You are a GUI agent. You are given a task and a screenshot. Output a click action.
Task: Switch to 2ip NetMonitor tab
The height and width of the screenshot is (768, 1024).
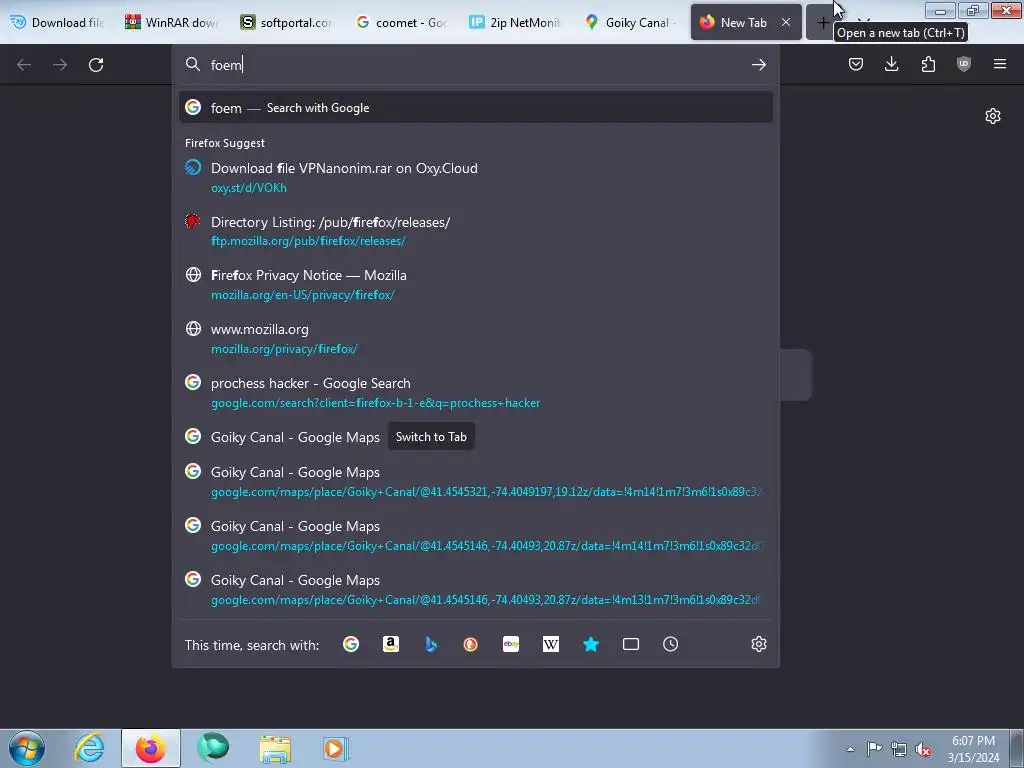pyautogui.click(x=516, y=22)
